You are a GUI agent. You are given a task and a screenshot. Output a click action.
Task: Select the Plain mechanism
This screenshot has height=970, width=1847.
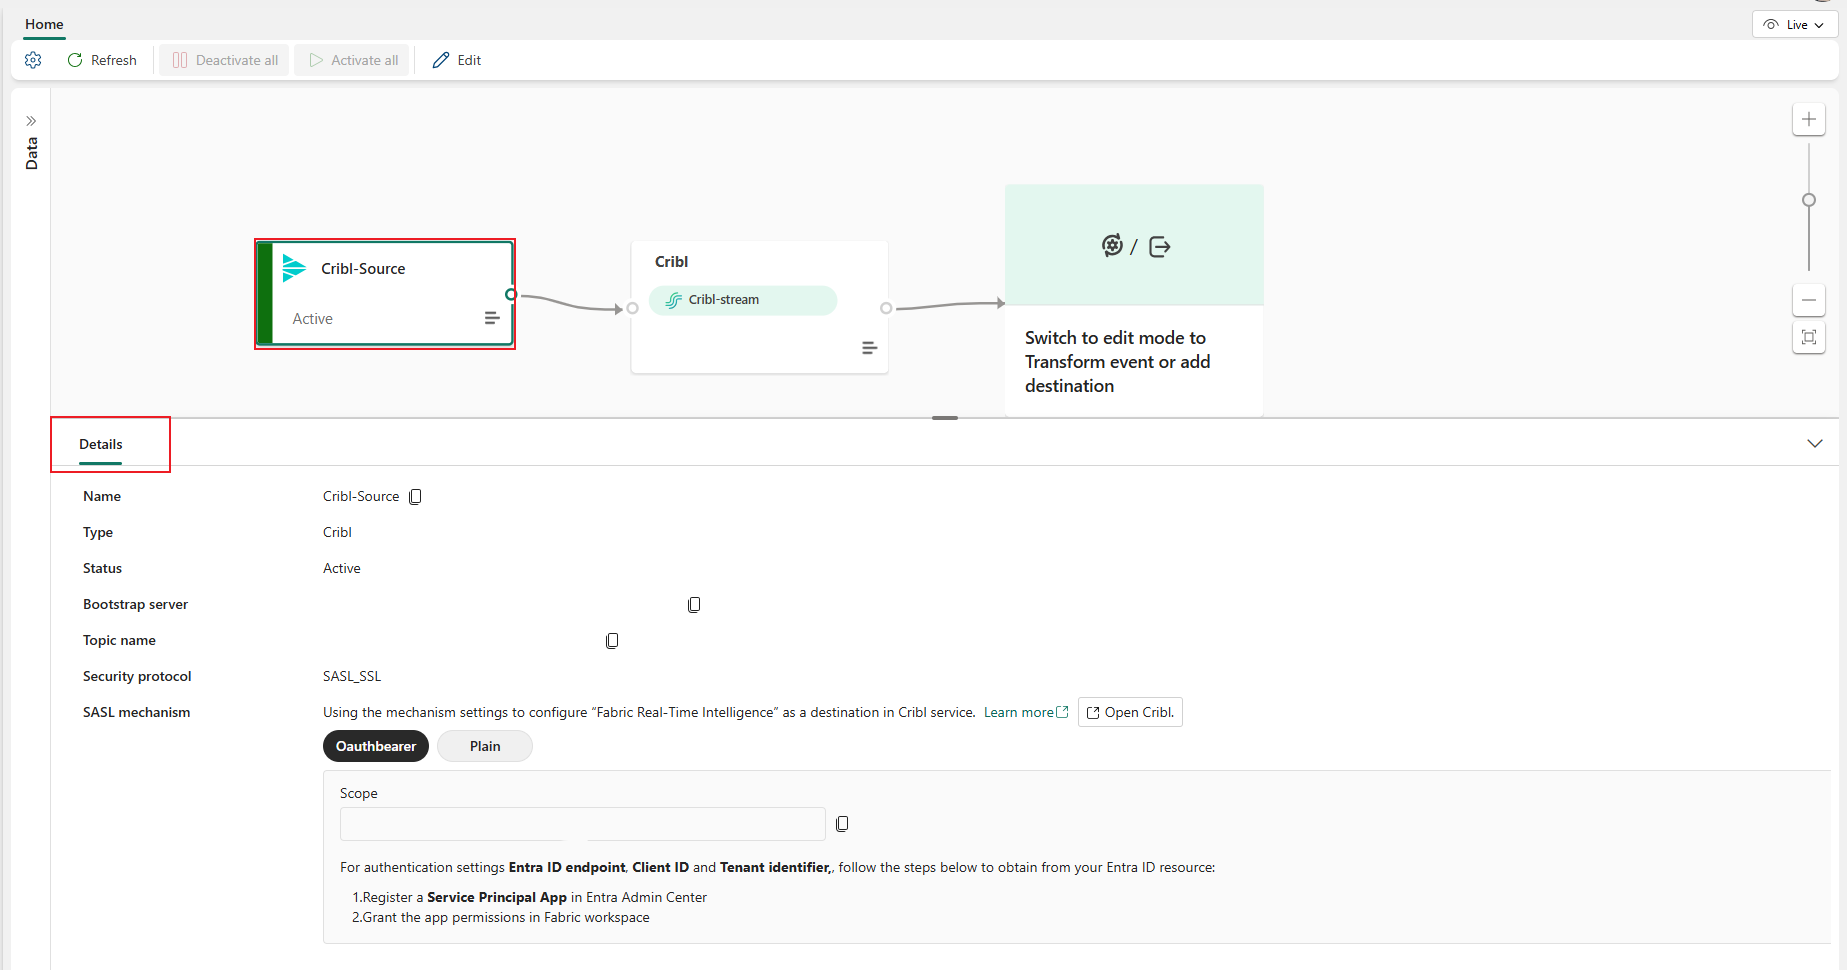485,746
